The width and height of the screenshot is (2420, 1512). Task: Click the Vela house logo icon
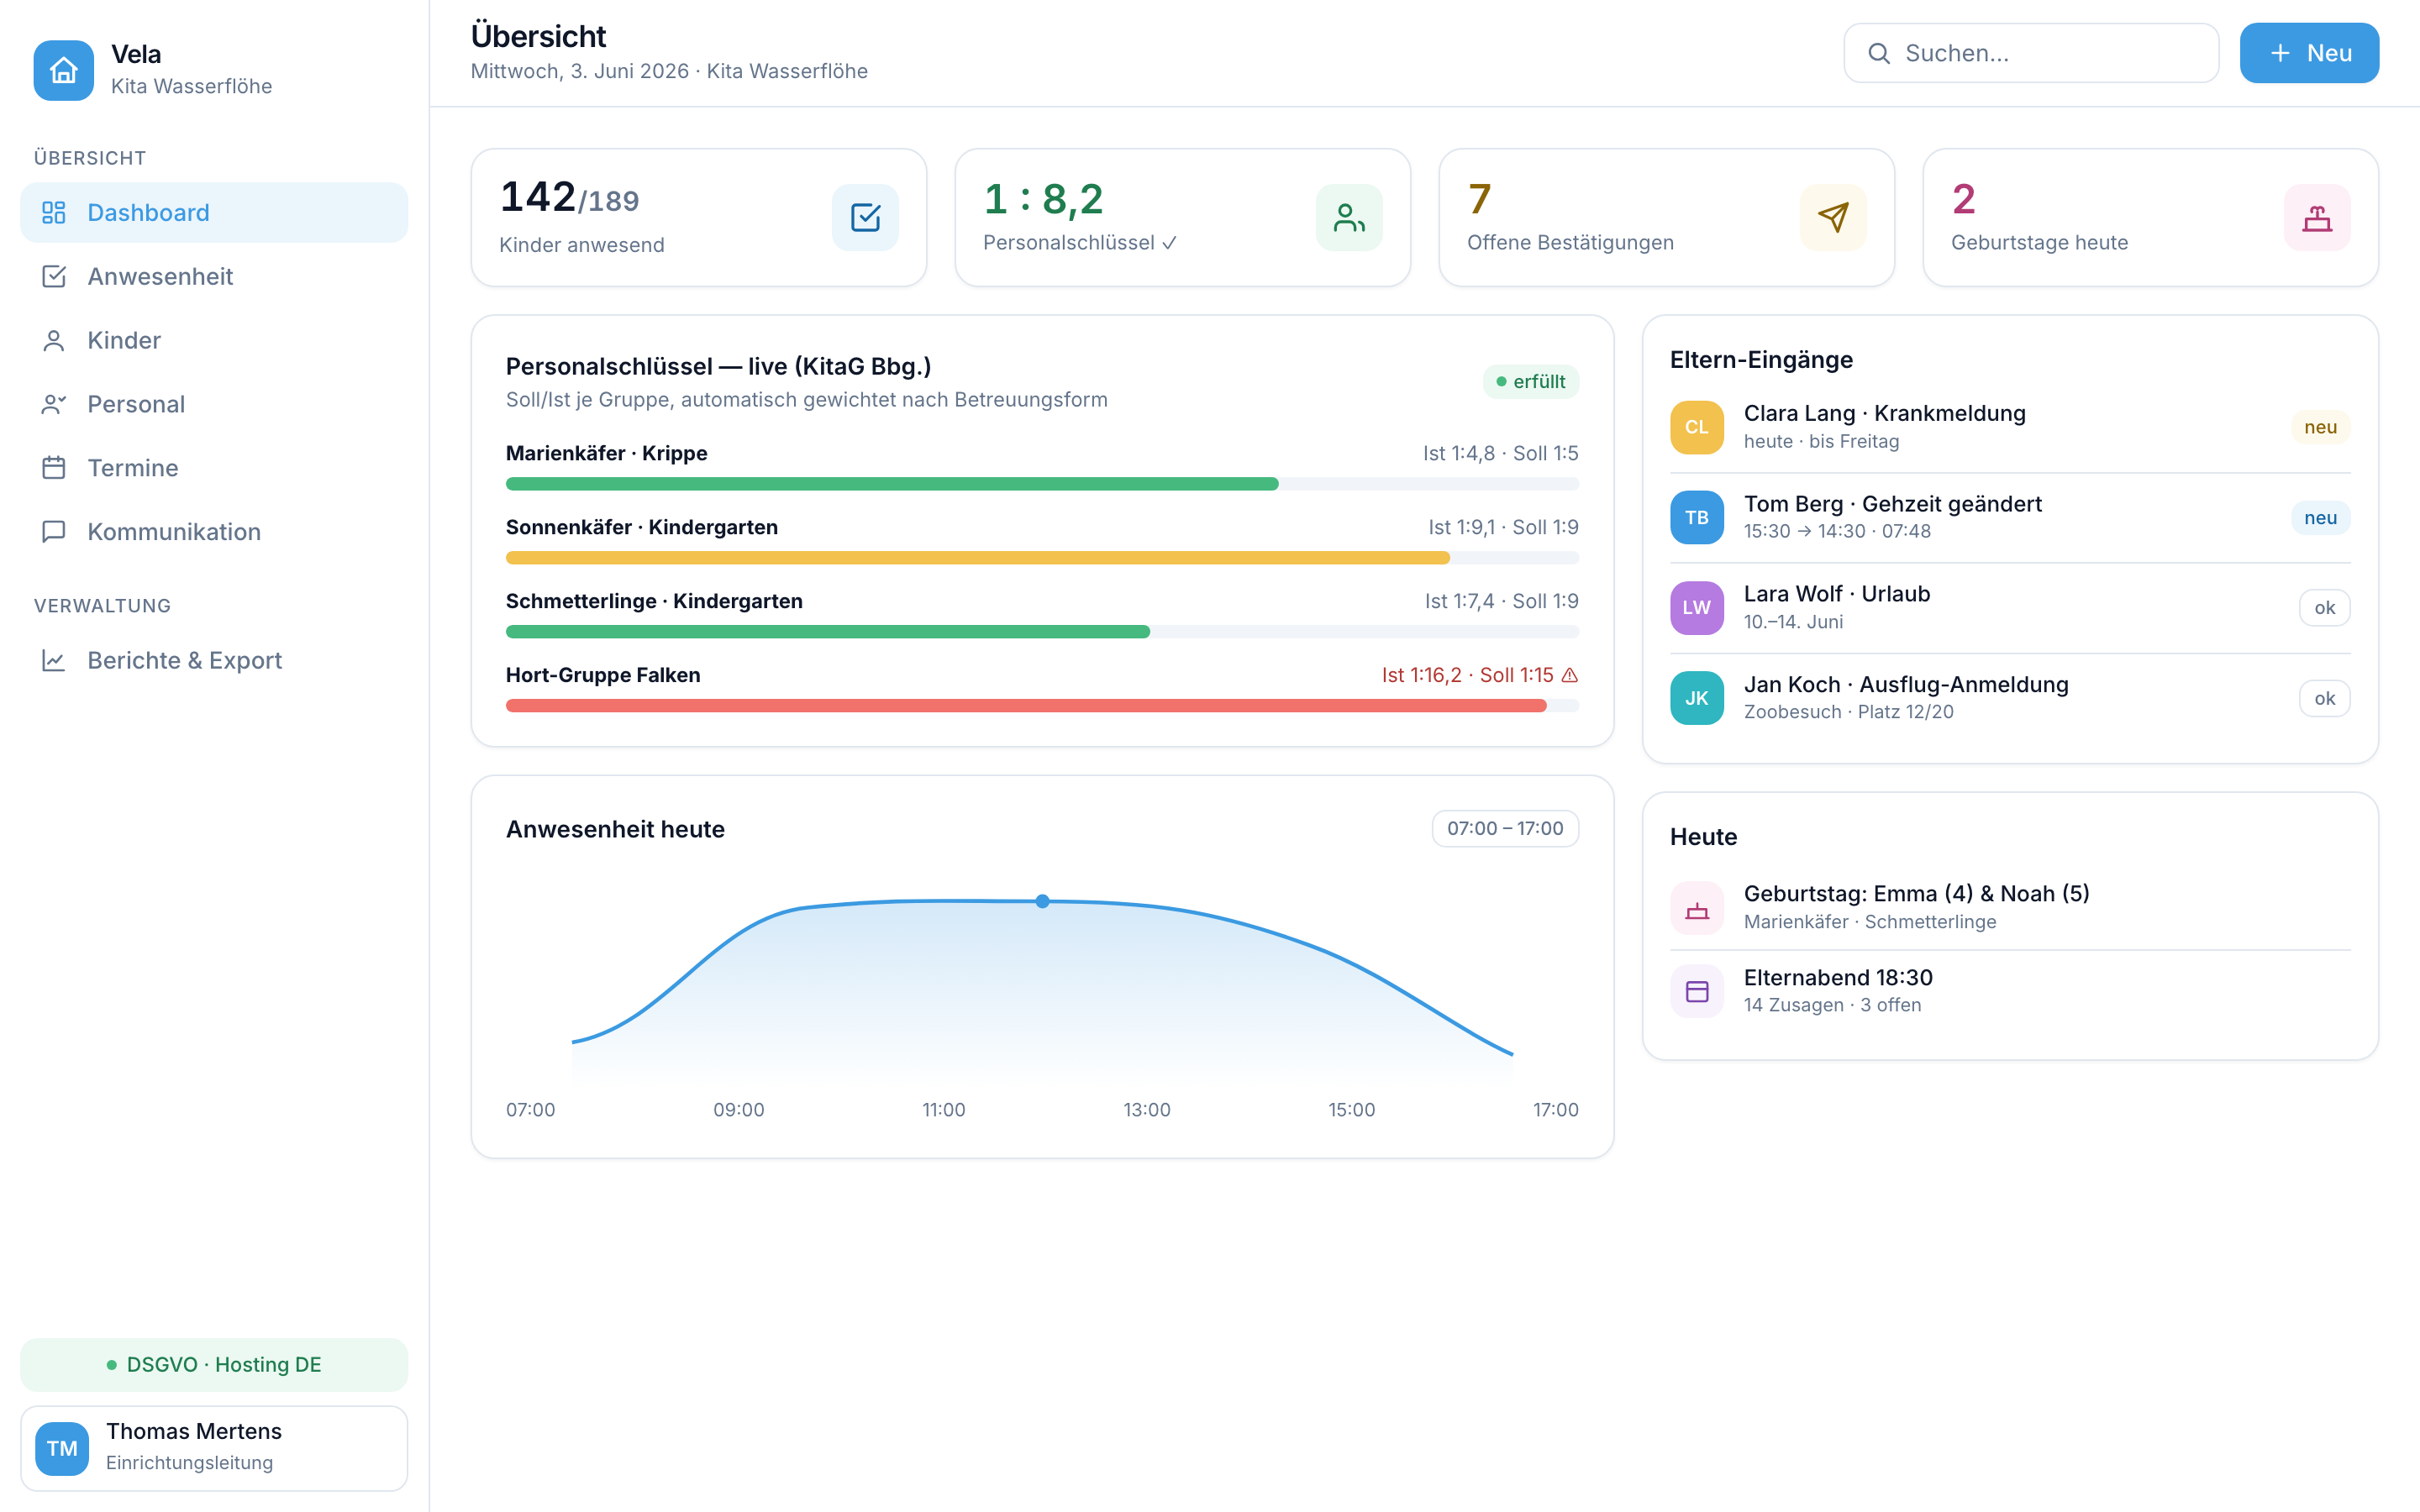[x=63, y=70]
